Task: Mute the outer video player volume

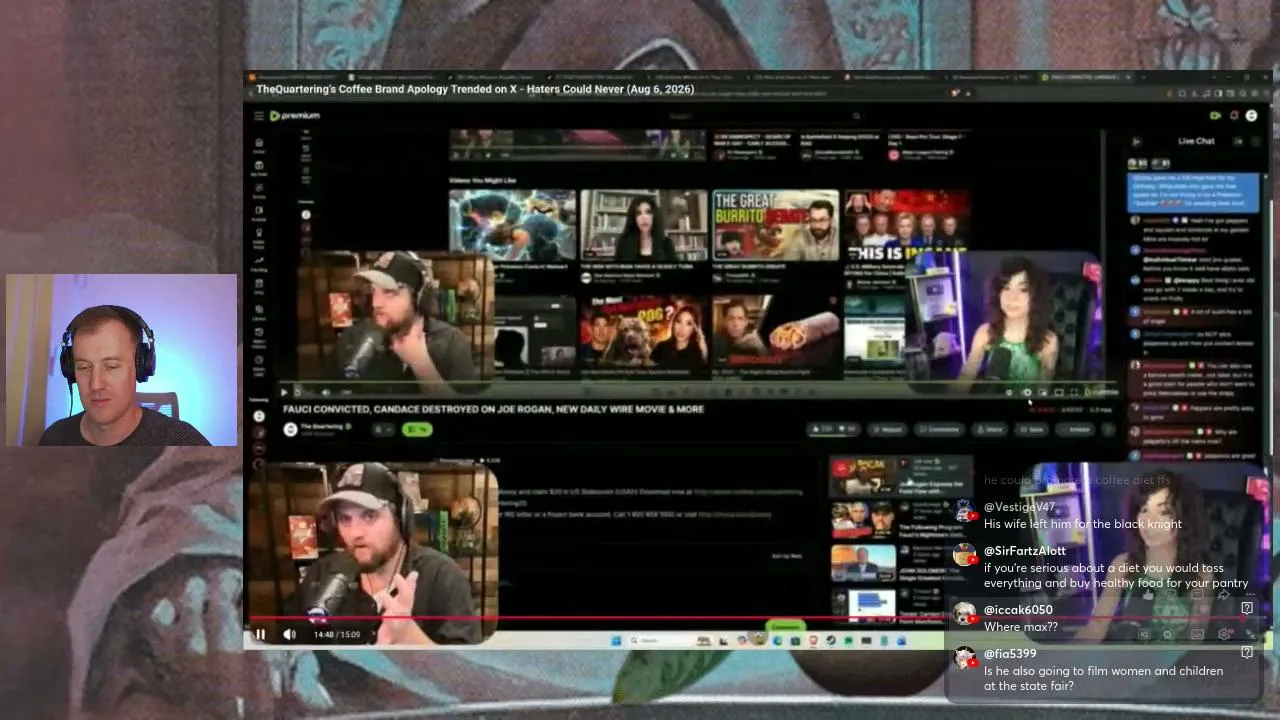Action: pyautogui.click(x=289, y=634)
